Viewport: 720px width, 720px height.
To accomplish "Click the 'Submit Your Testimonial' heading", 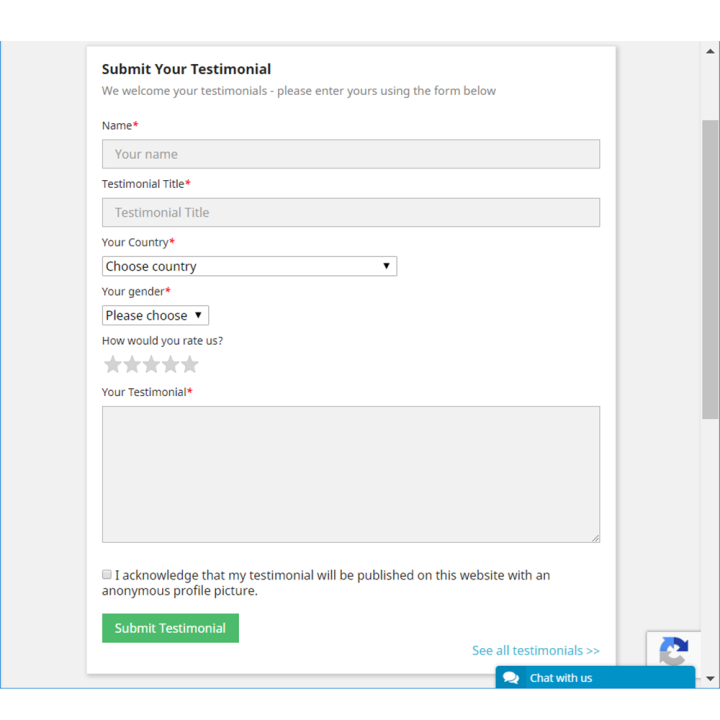I will [186, 69].
